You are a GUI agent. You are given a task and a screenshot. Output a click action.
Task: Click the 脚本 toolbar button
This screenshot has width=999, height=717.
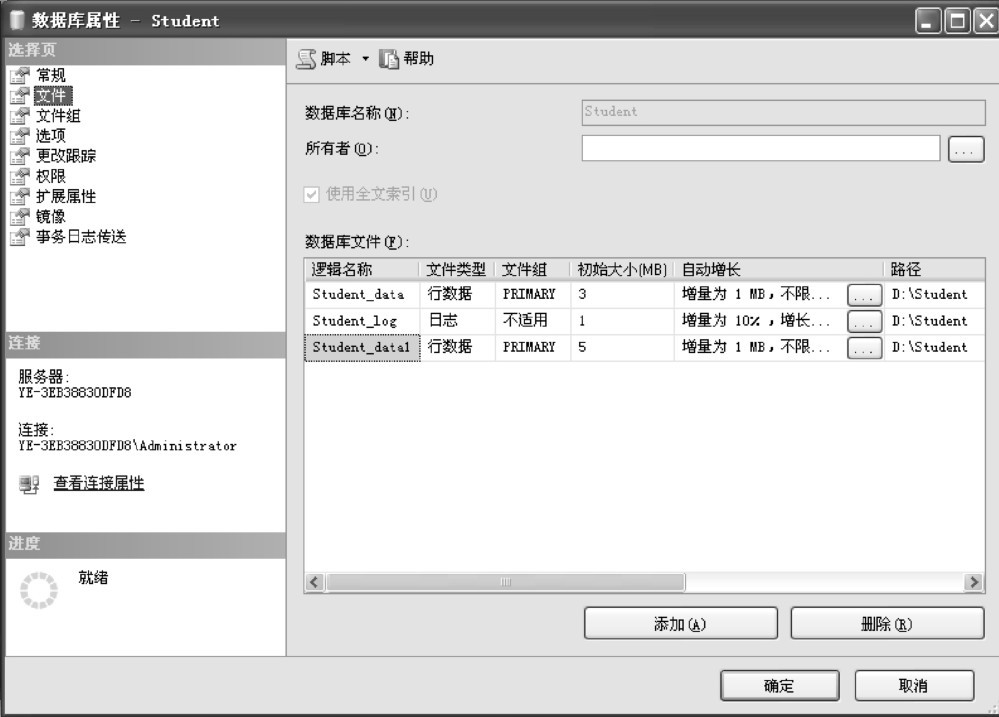[x=324, y=59]
